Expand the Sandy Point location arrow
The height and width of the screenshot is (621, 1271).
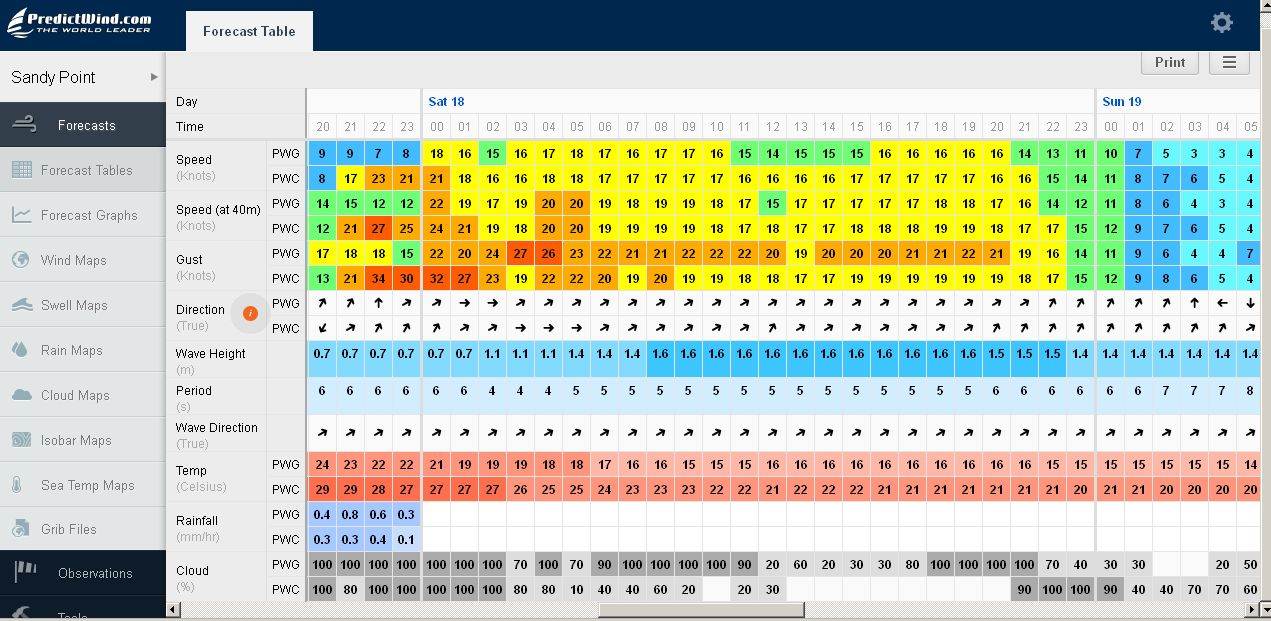point(154,77)
